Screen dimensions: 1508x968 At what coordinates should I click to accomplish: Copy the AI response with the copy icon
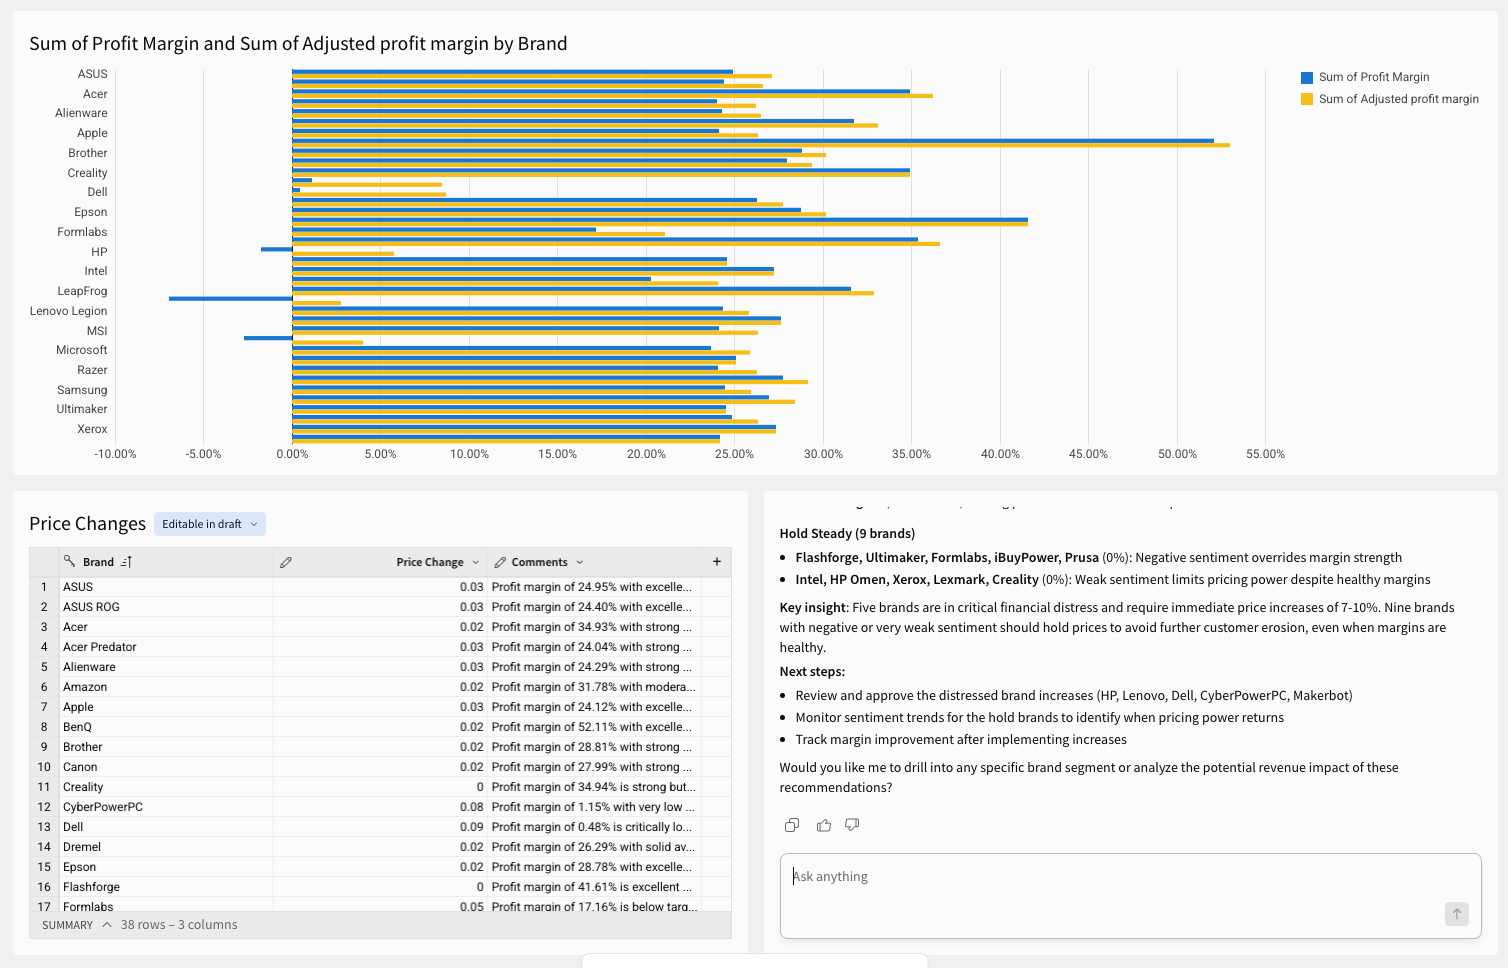[792, 825]
